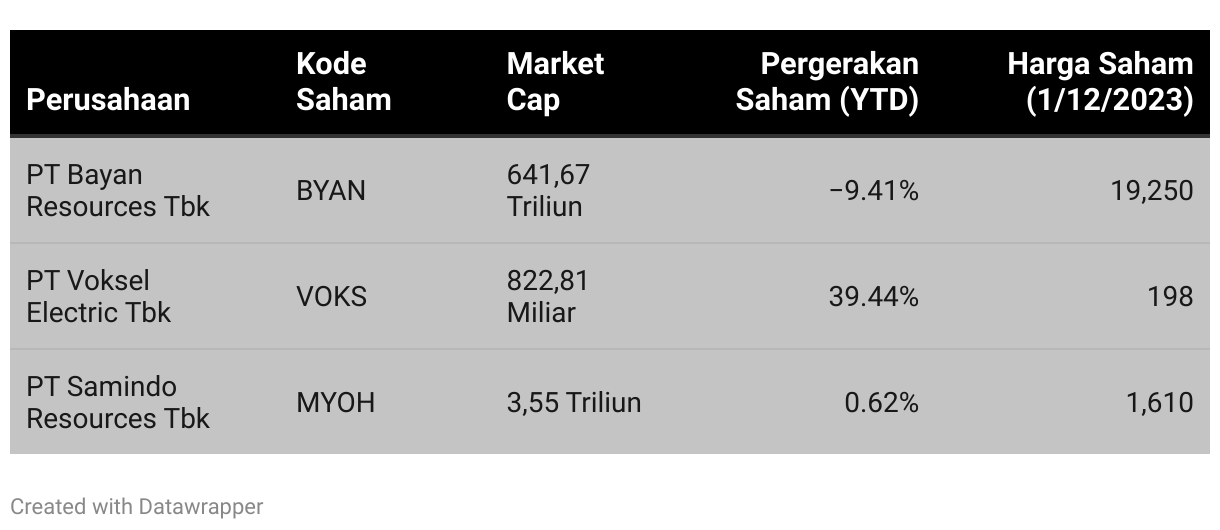Viewport: 1220px width, 530px height.
Task: Click the Harga Saham (1/12/2023) header
Action: coord(1100,82)
